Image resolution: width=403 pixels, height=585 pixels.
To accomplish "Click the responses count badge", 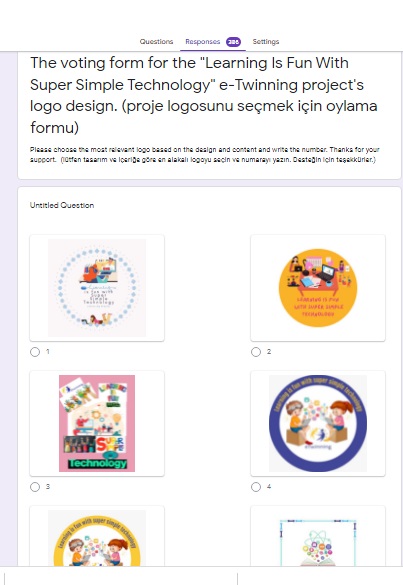I will tap(234, 42).
